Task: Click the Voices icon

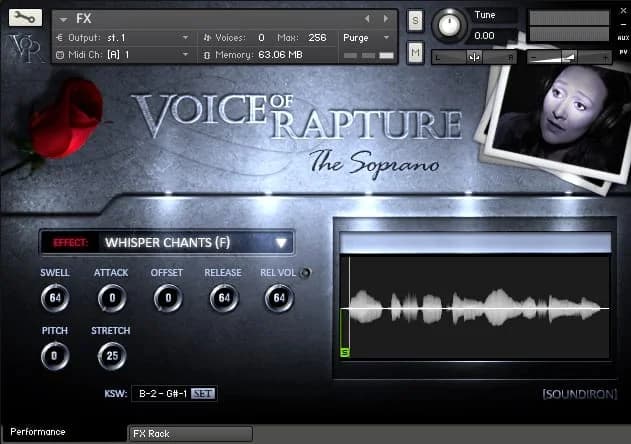Action: tap(207, 38)
